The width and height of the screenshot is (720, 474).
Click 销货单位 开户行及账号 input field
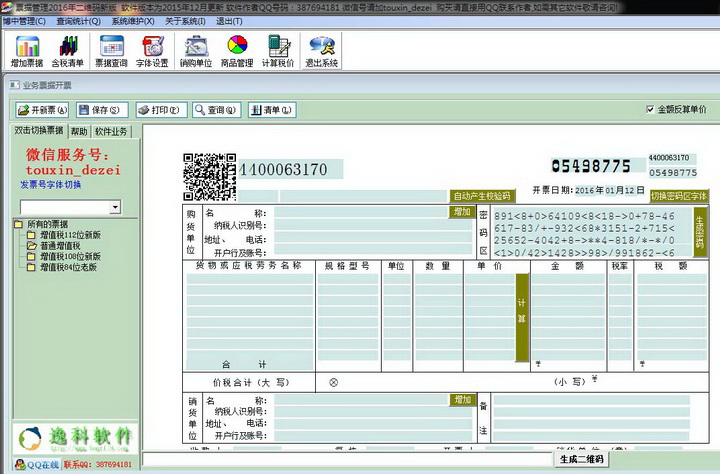click(x=373, y=436)
